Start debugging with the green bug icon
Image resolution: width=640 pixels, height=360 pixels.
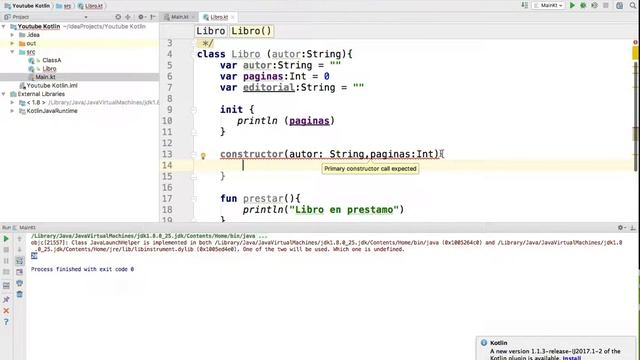[583, 5]
